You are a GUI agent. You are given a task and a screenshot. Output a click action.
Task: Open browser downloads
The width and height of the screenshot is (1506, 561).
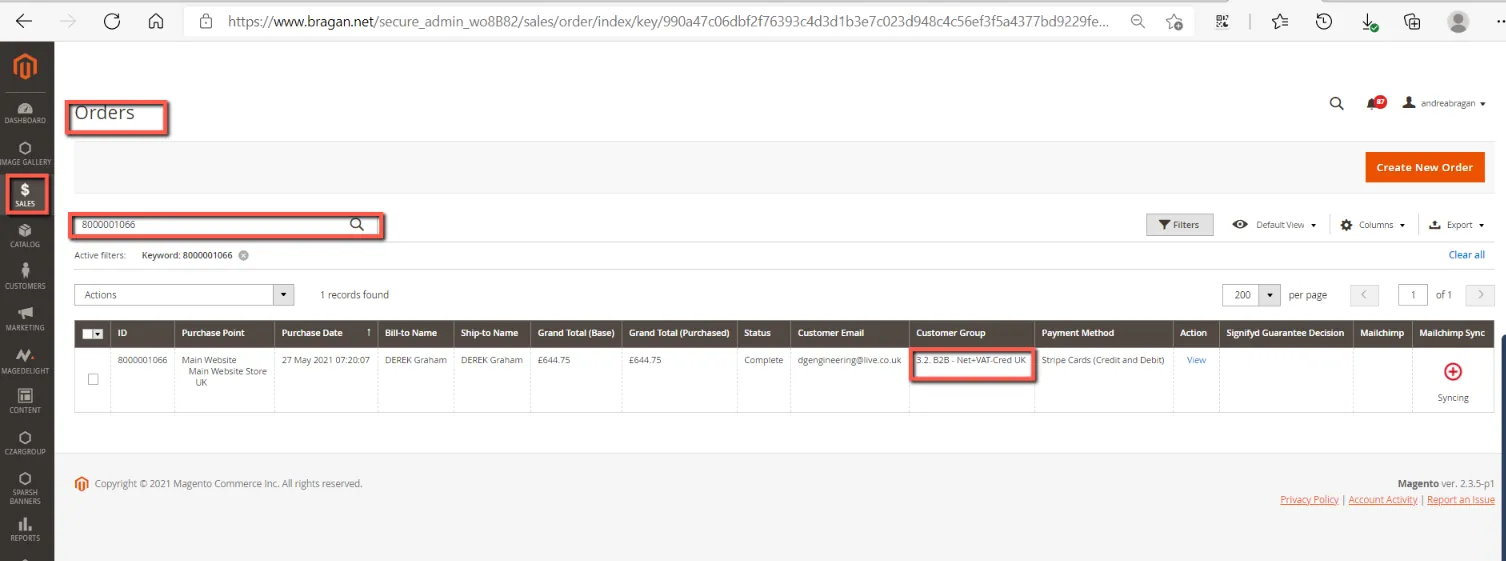(x=1369, y=21)
